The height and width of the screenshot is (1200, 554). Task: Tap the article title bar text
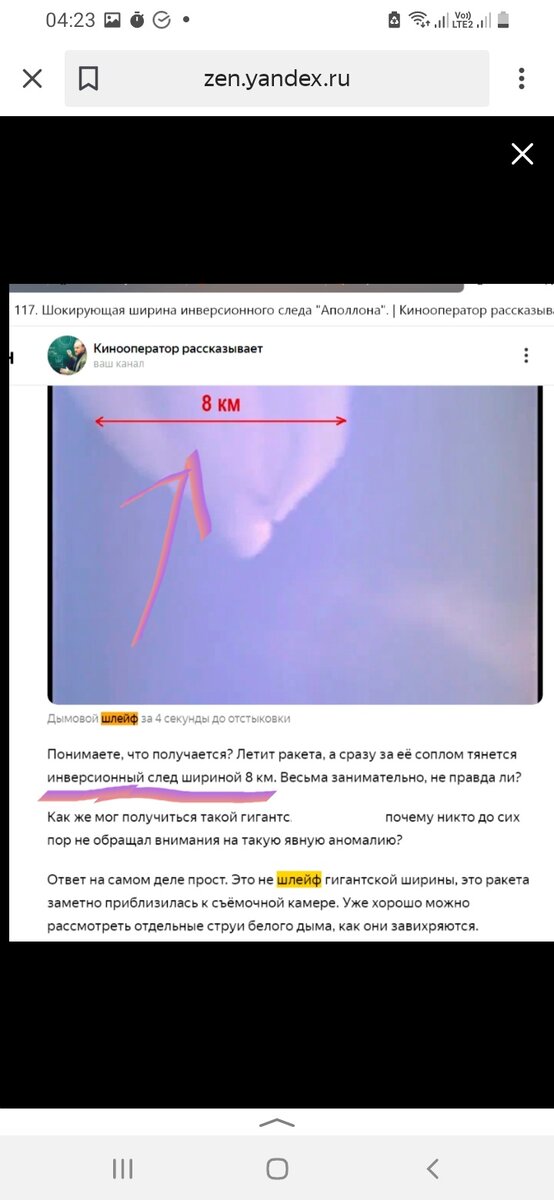pyautogui.click(x=284, y=310)
